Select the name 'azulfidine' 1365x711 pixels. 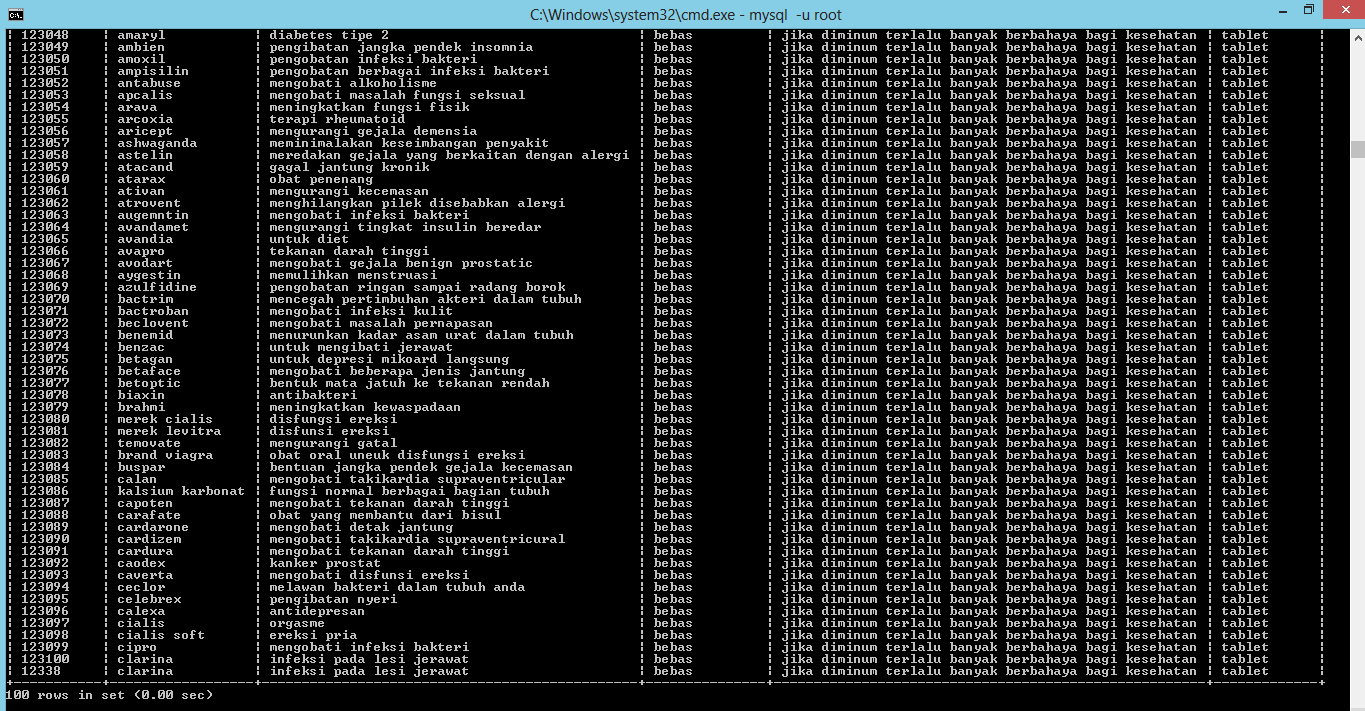157,287
